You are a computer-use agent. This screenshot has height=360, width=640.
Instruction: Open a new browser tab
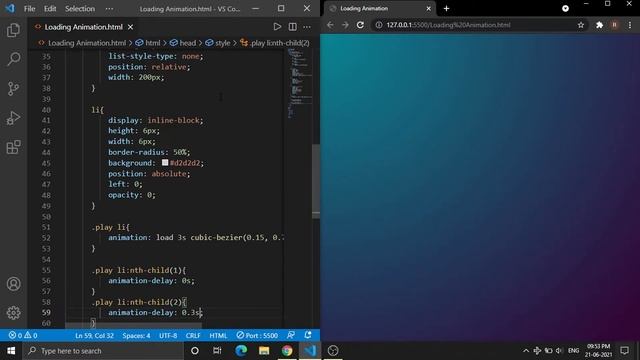coord(446,9)
